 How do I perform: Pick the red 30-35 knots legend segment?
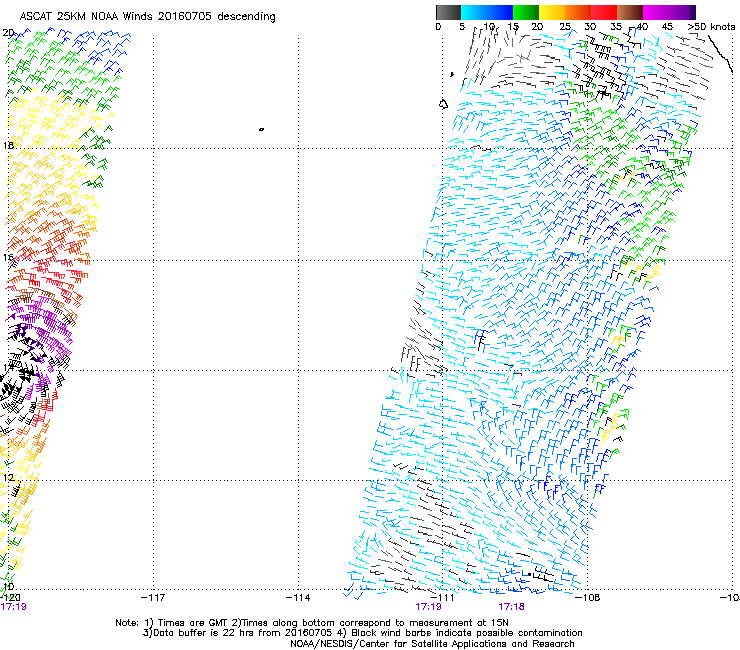[x=604, y=12]
